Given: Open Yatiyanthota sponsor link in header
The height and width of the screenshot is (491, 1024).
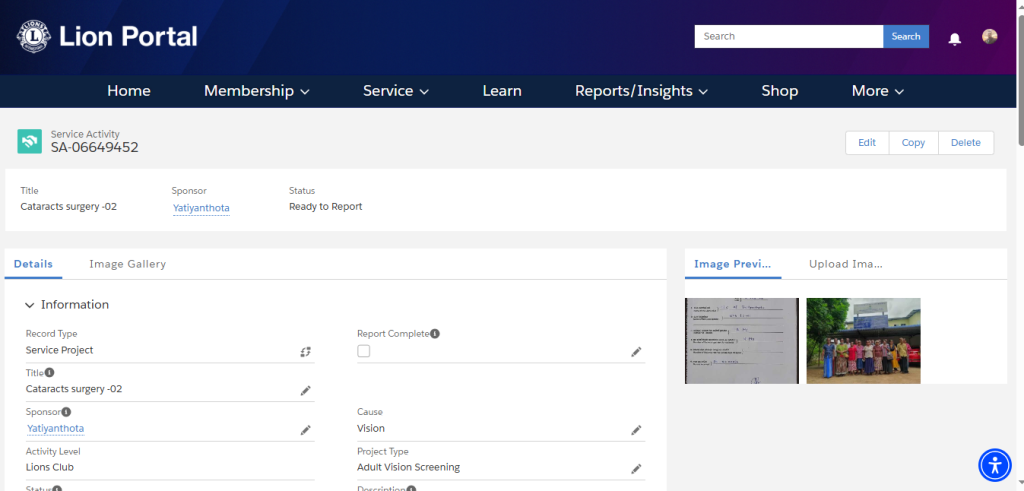Looking at the screenshot, I should point(201,208).
